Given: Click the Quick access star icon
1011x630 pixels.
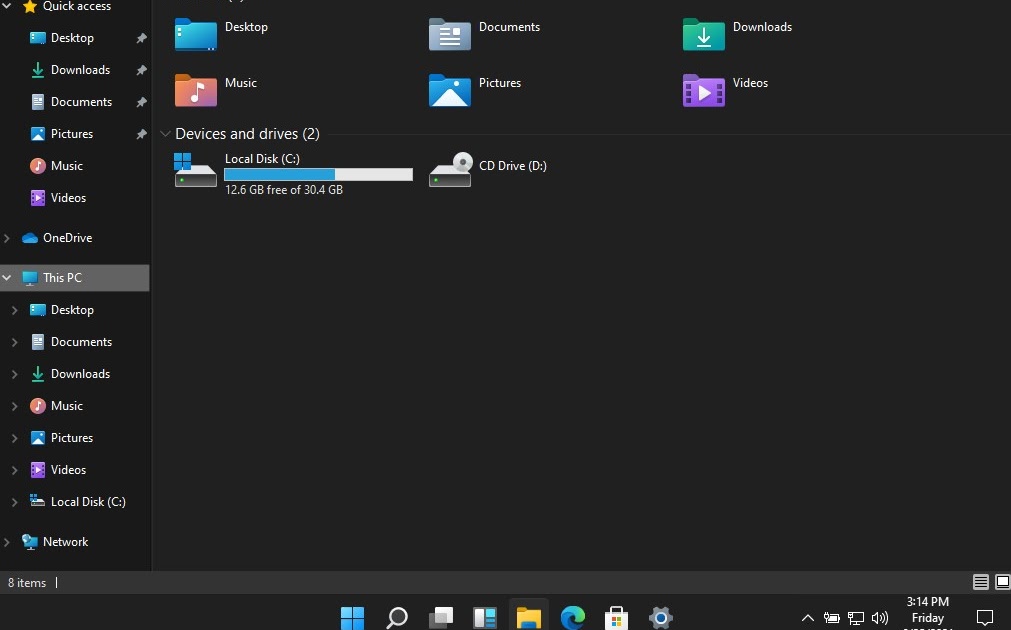Looking at the screenshot, I should pyautogui.click(x=30, y=6).
